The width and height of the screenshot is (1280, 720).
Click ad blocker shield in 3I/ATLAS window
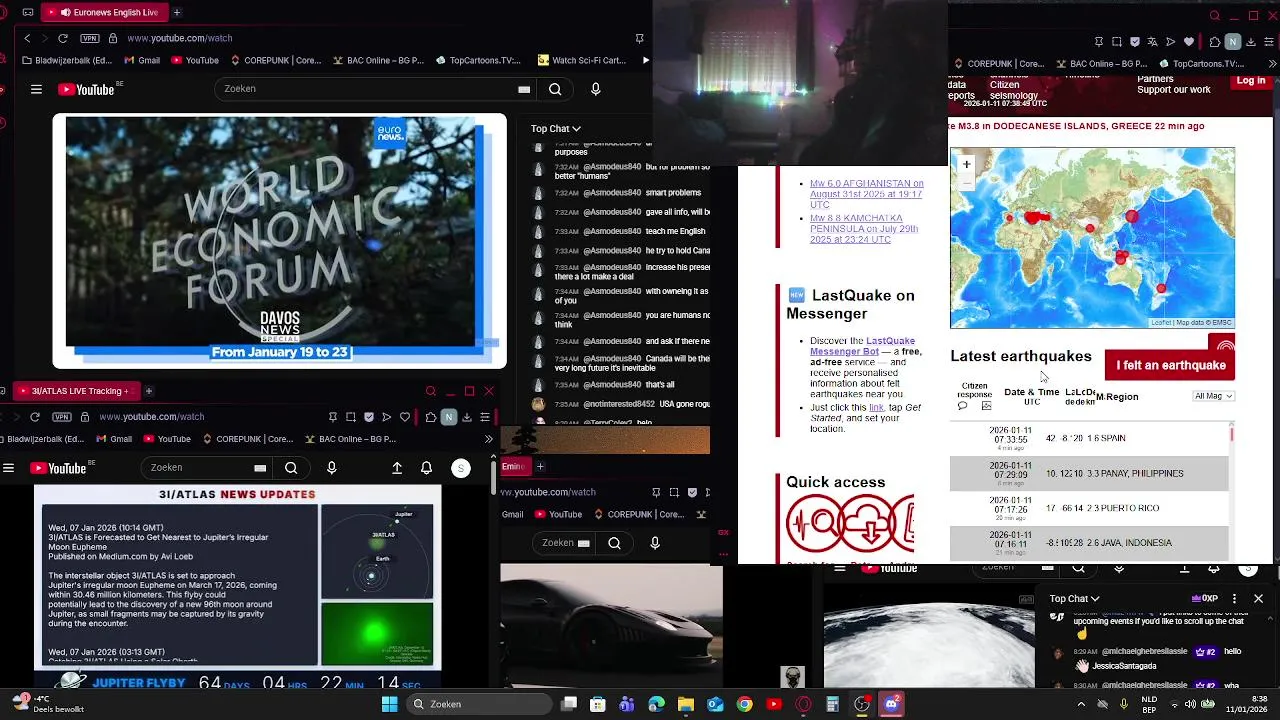tap(369, 416)
